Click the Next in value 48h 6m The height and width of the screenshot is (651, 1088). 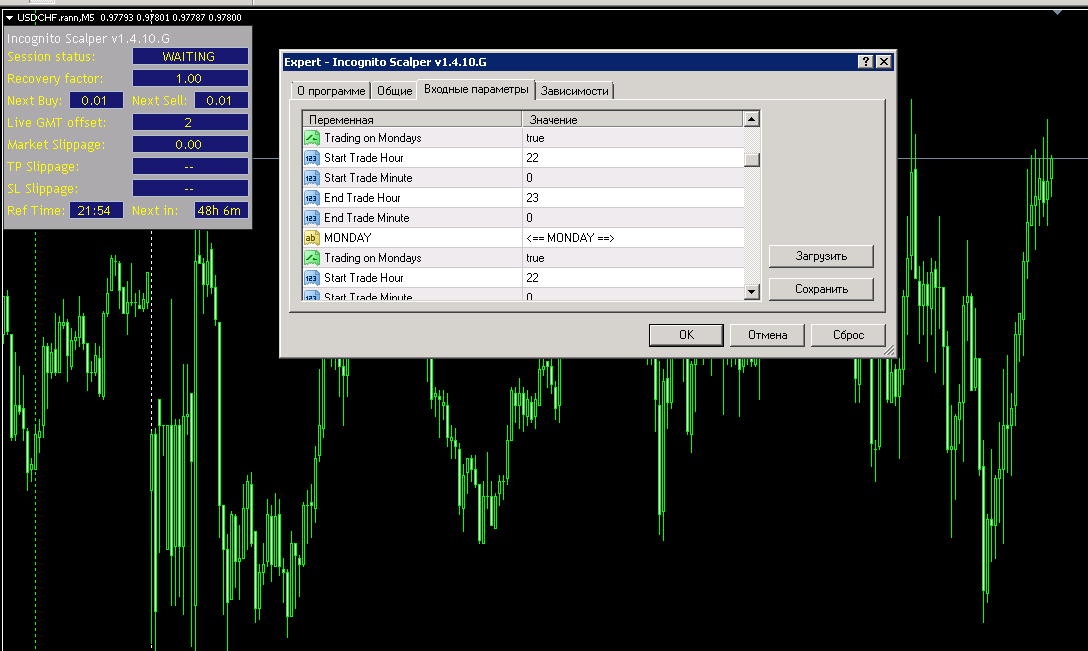pos(221,210)
